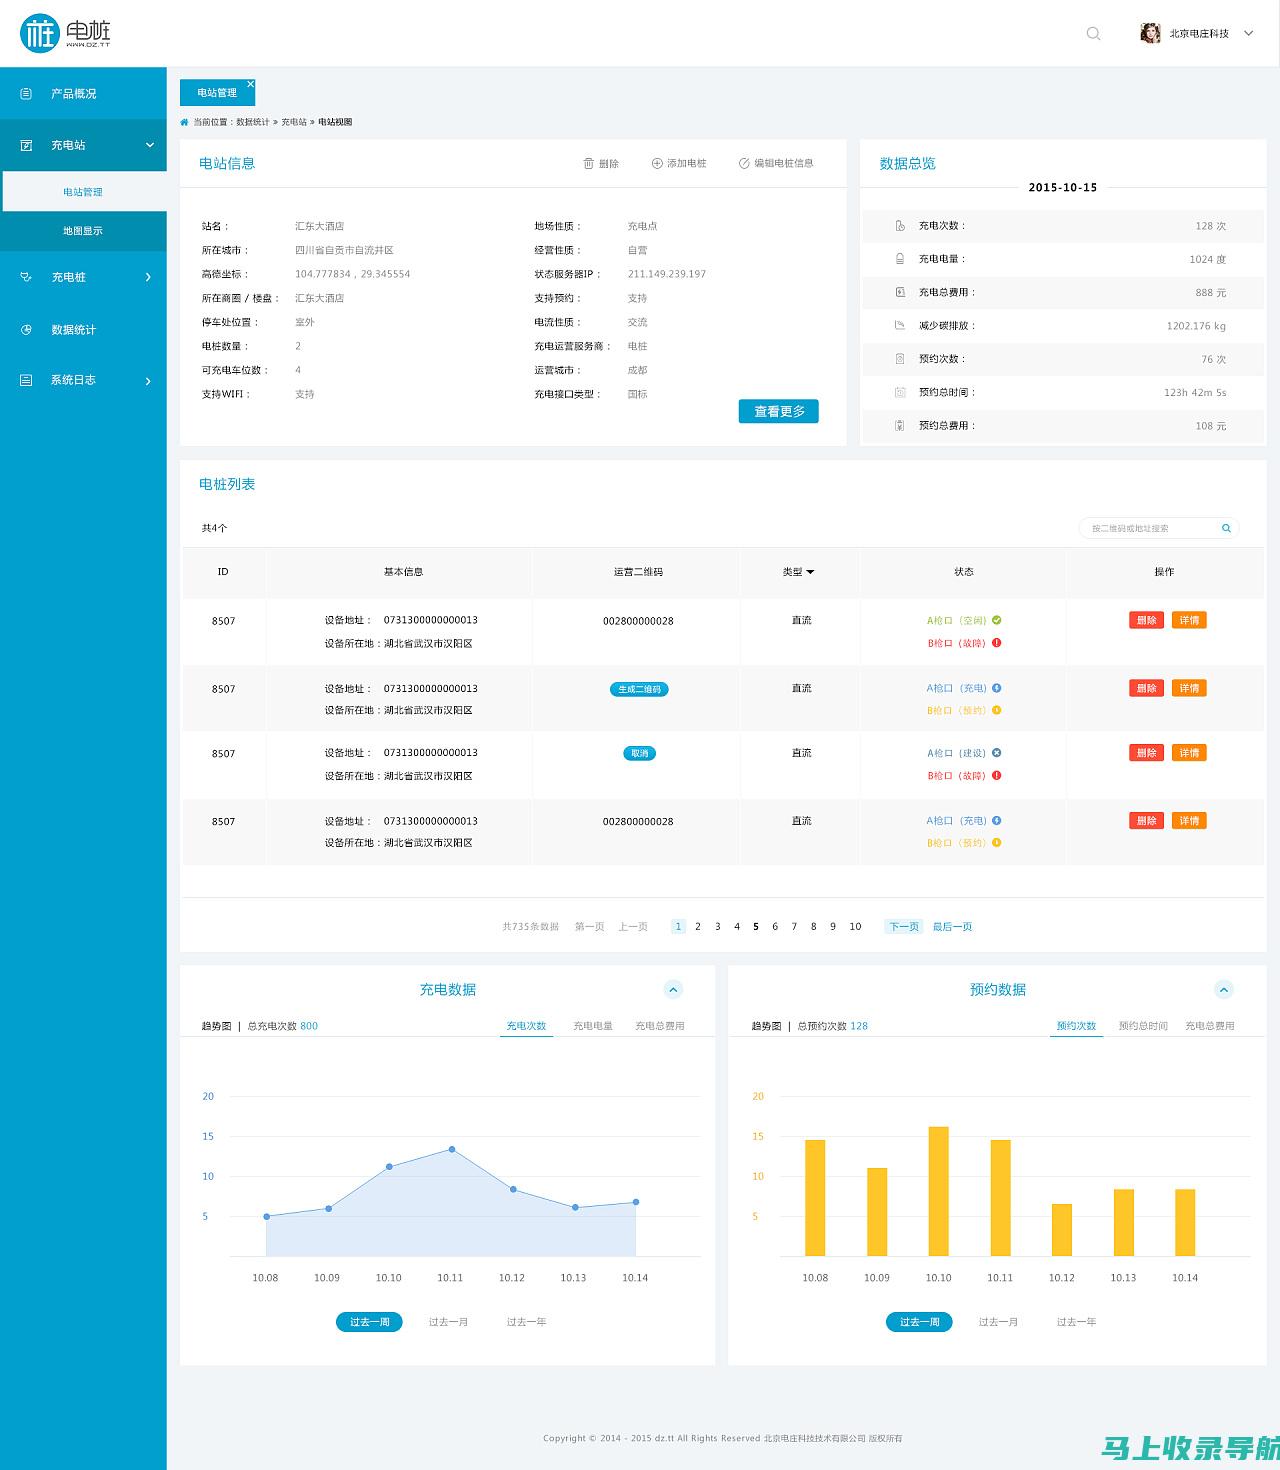
Task: Select 过去一周 under 充电数据 chart
Action: (369, 1322)
